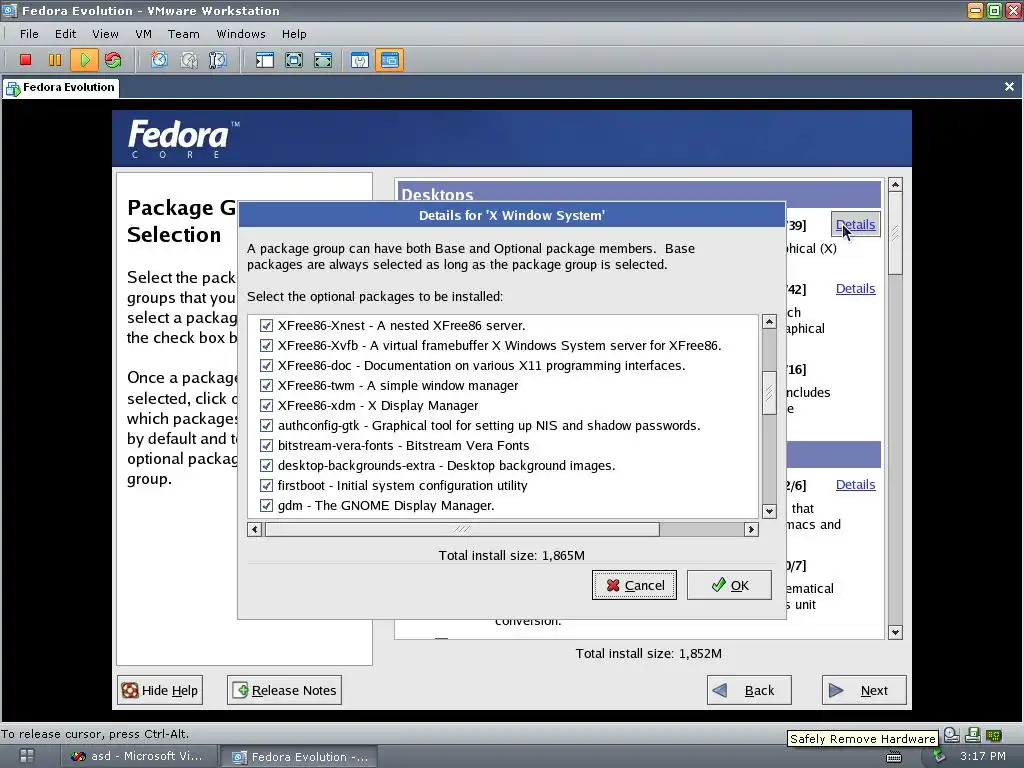
Task: Click the highlighted console view toolbar icon
Action: click(389, 60)
